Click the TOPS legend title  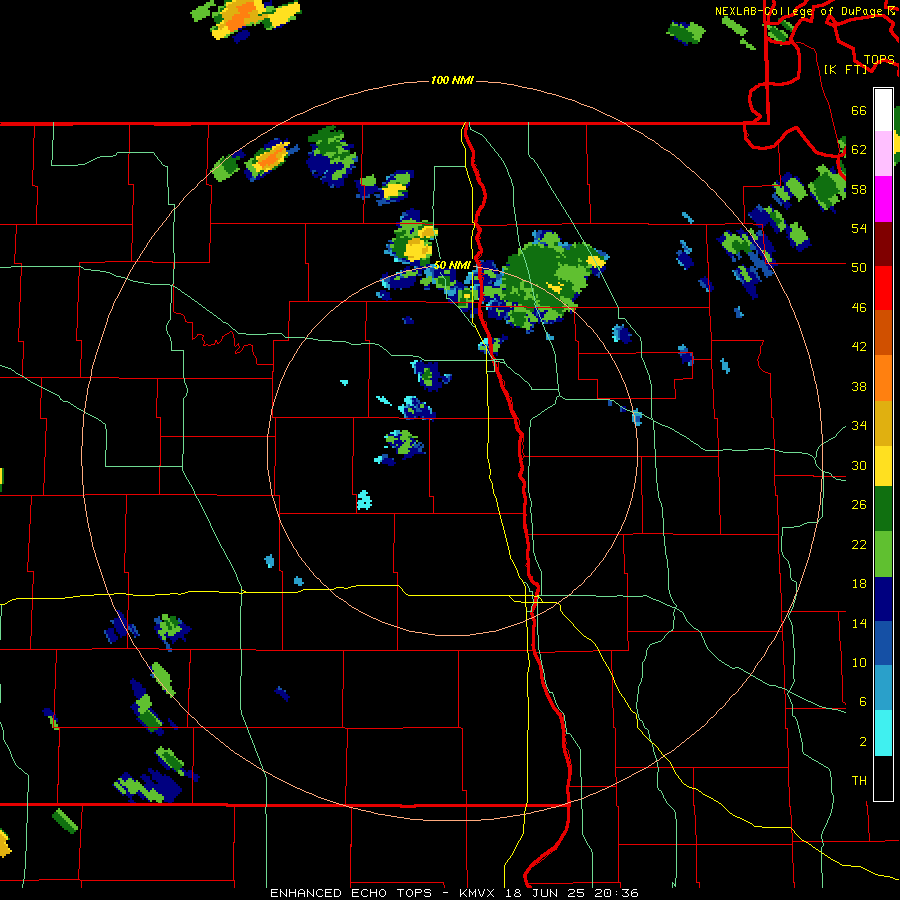(x=879, y=60)
